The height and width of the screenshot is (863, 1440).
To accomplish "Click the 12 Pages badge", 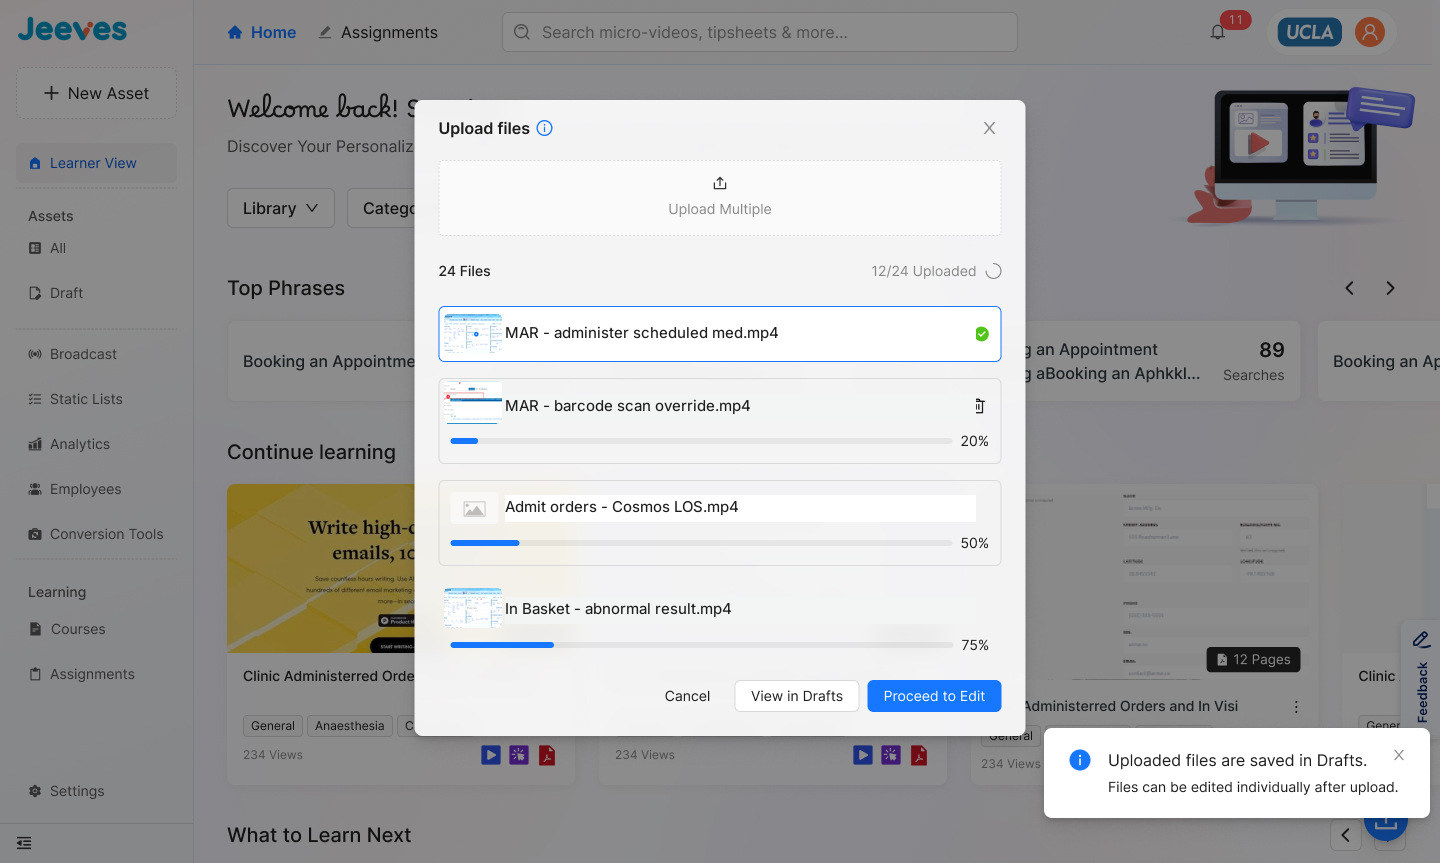I will [1253, 659].
